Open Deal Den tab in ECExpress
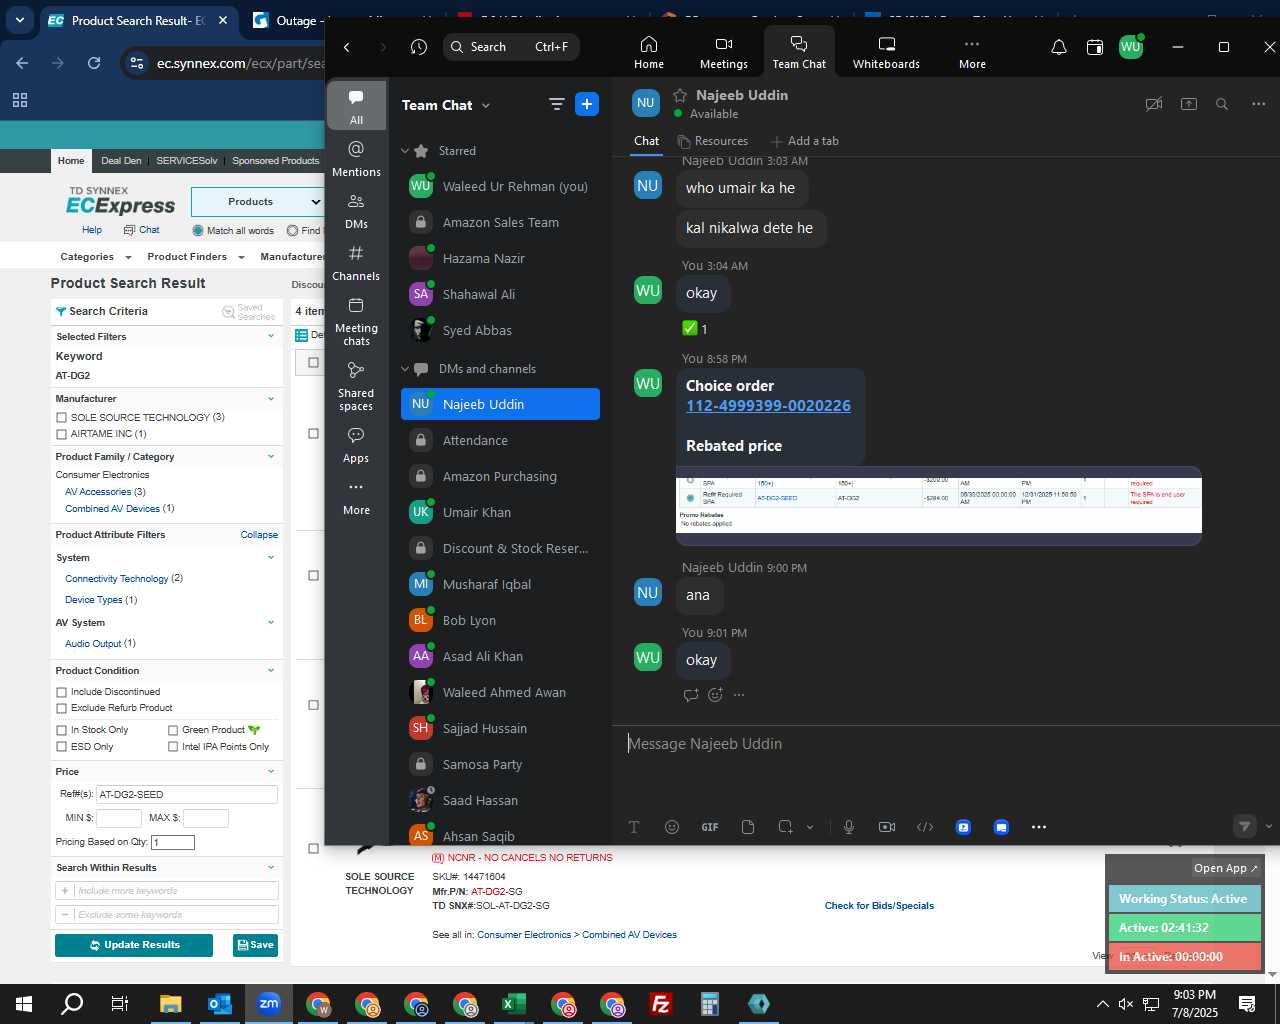Screen dimensions: 1280x1024 121,161
